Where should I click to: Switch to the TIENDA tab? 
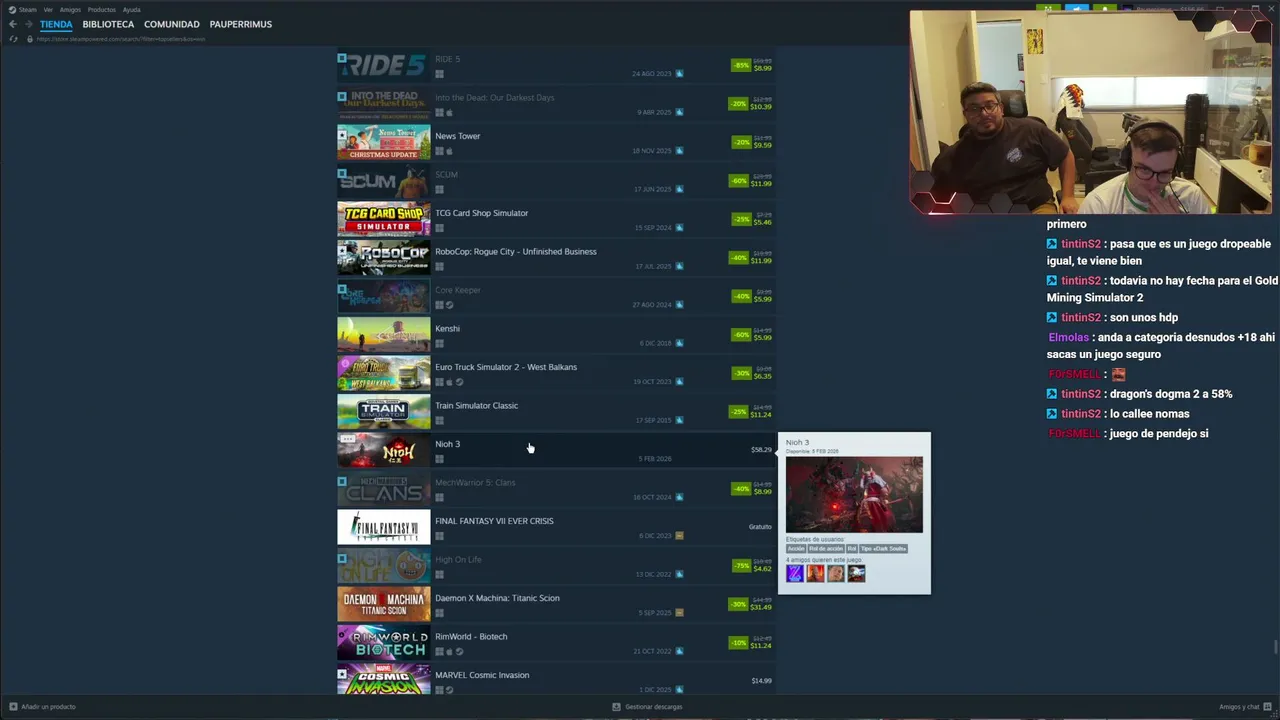(x=56, y=24)
